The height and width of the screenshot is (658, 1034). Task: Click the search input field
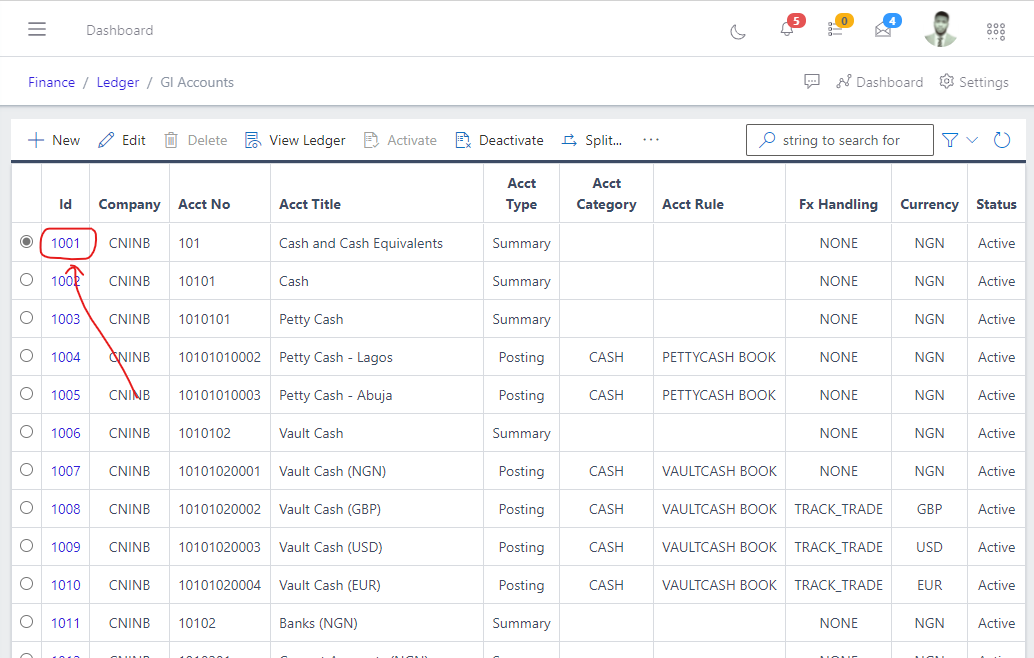850,140
